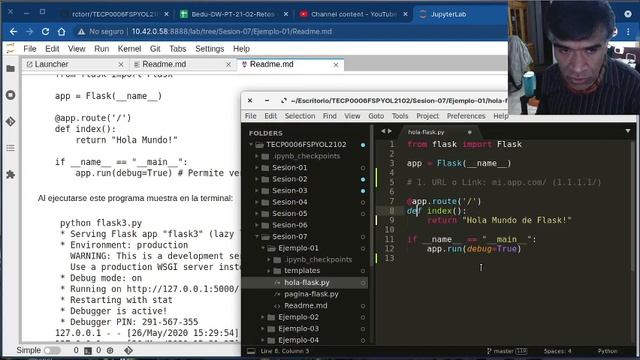Click the Sesion-06 folder name
Screen dimensions: 640x360
click(290, 225)
